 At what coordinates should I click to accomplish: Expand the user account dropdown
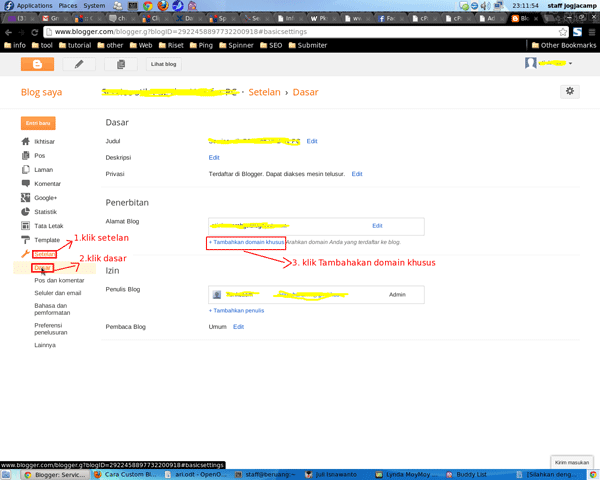(x=550, y=63)
